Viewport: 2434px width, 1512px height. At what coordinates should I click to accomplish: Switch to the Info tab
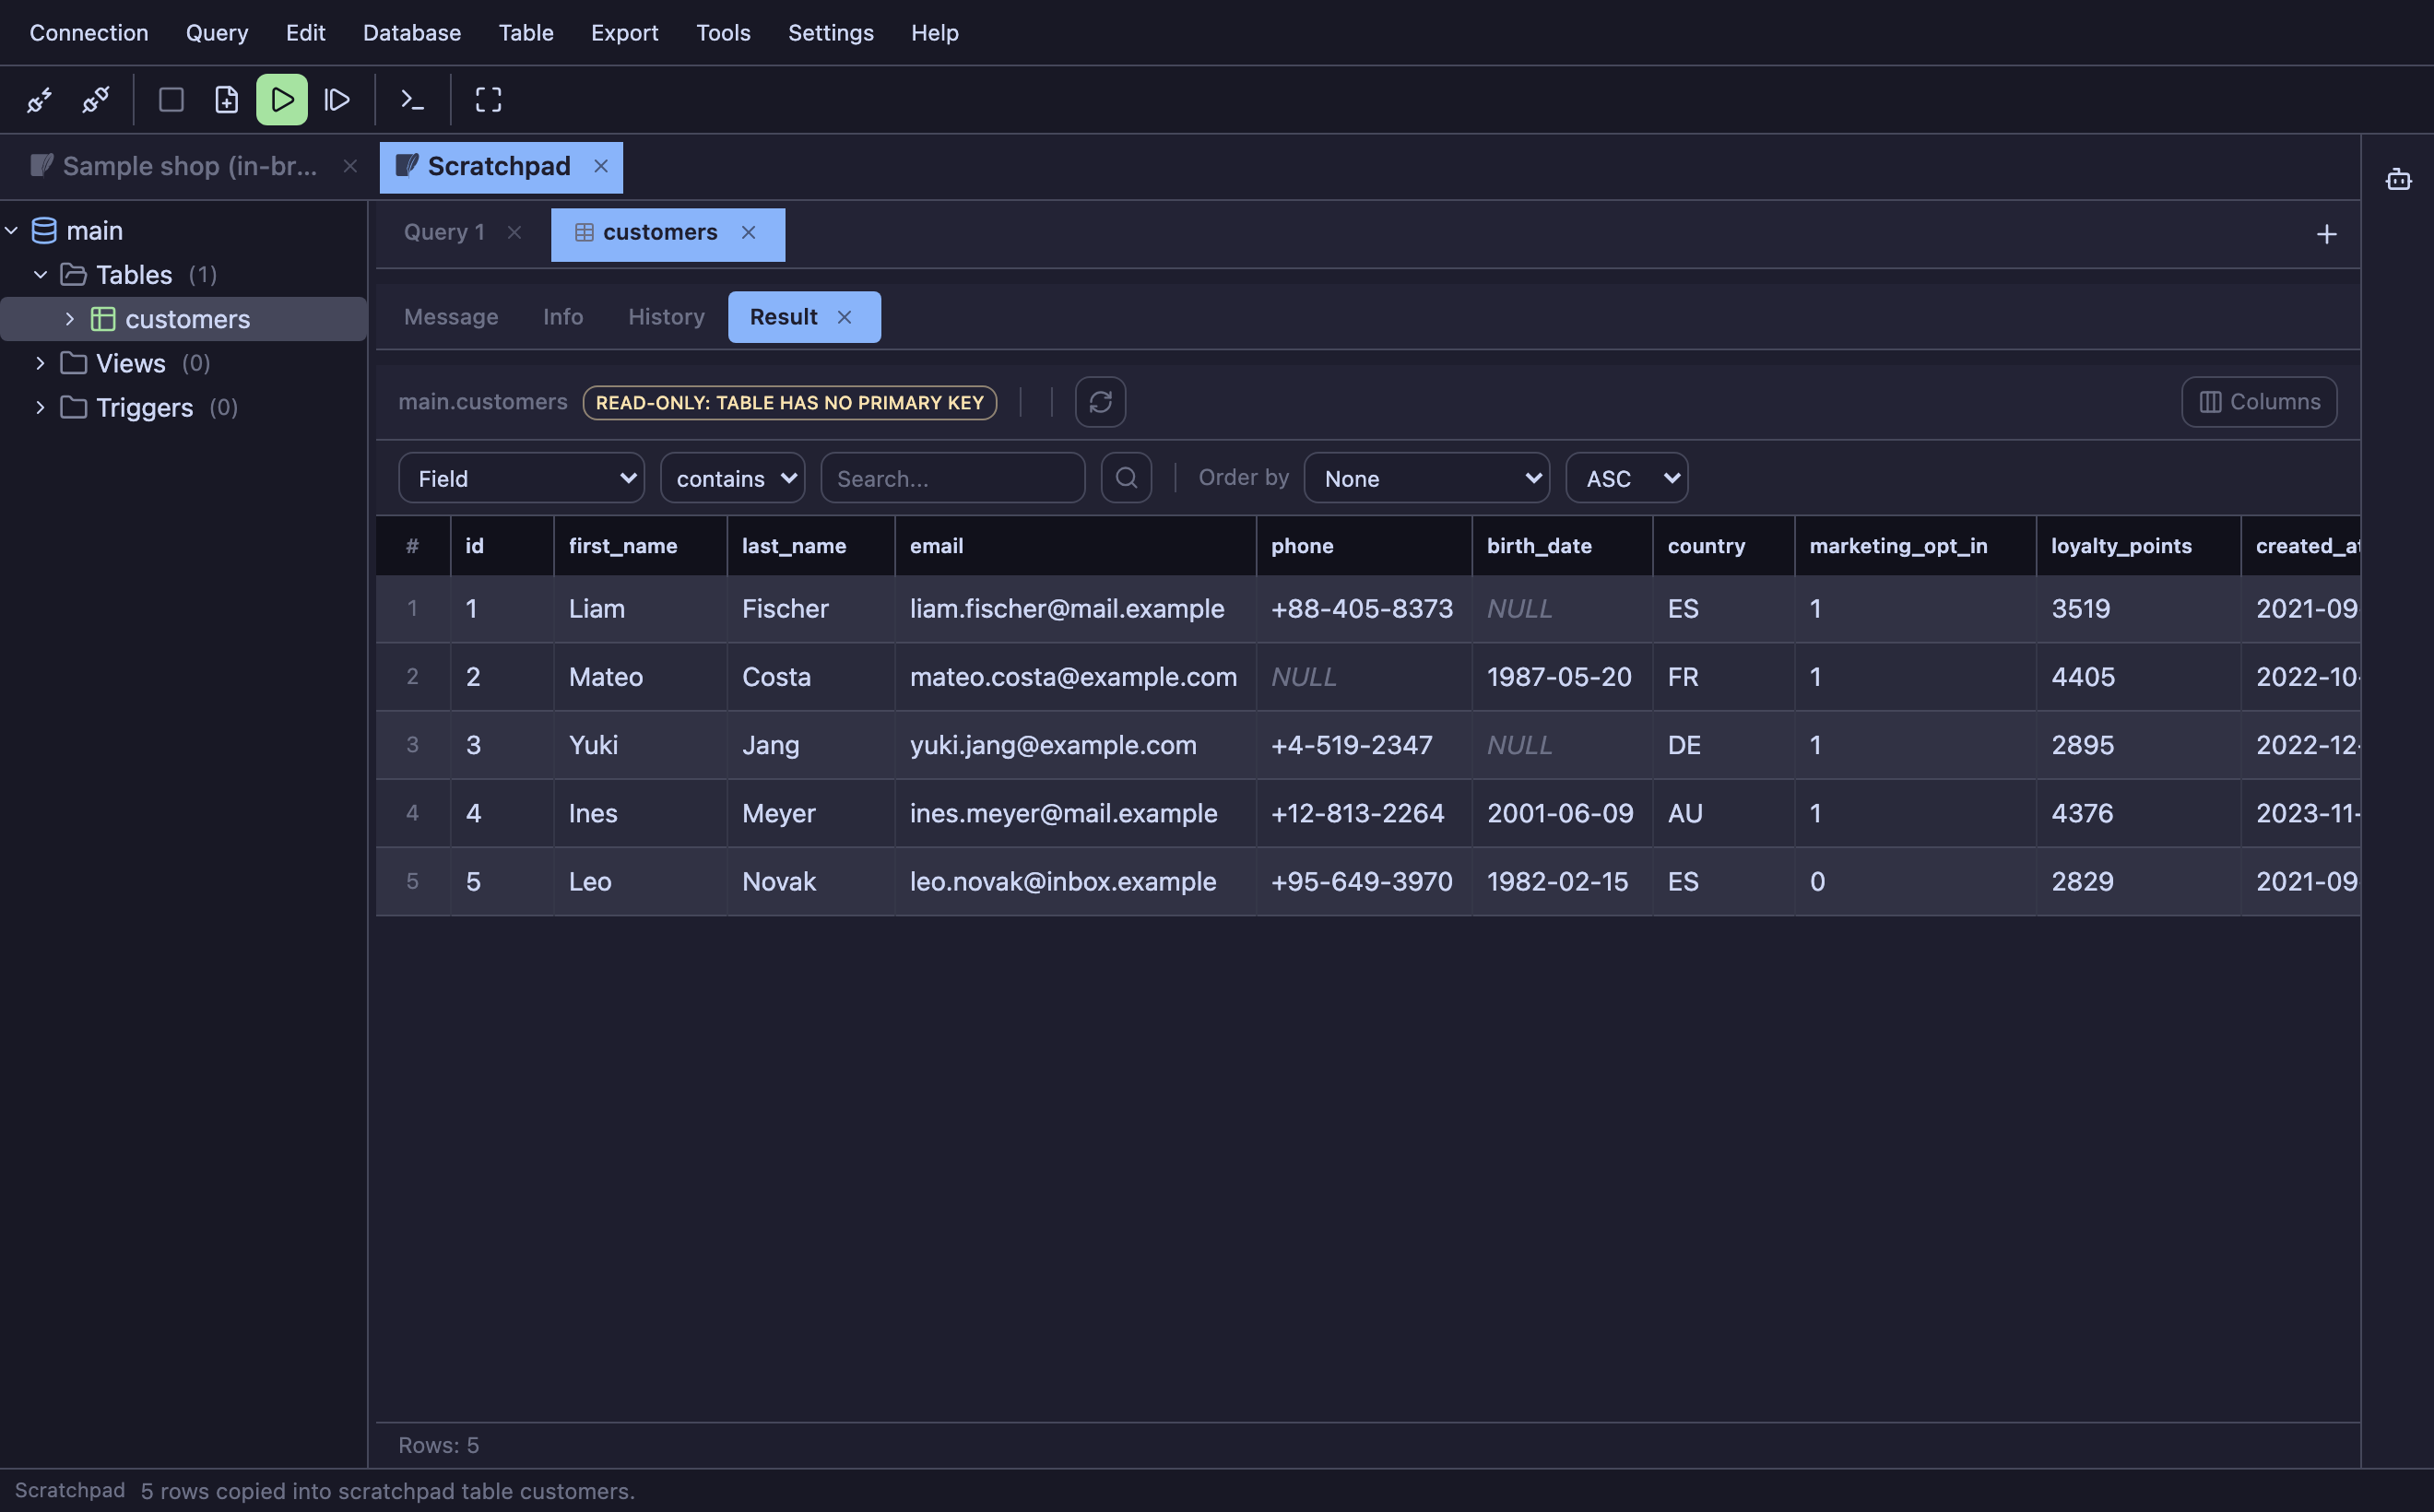[x=563, y=317]
